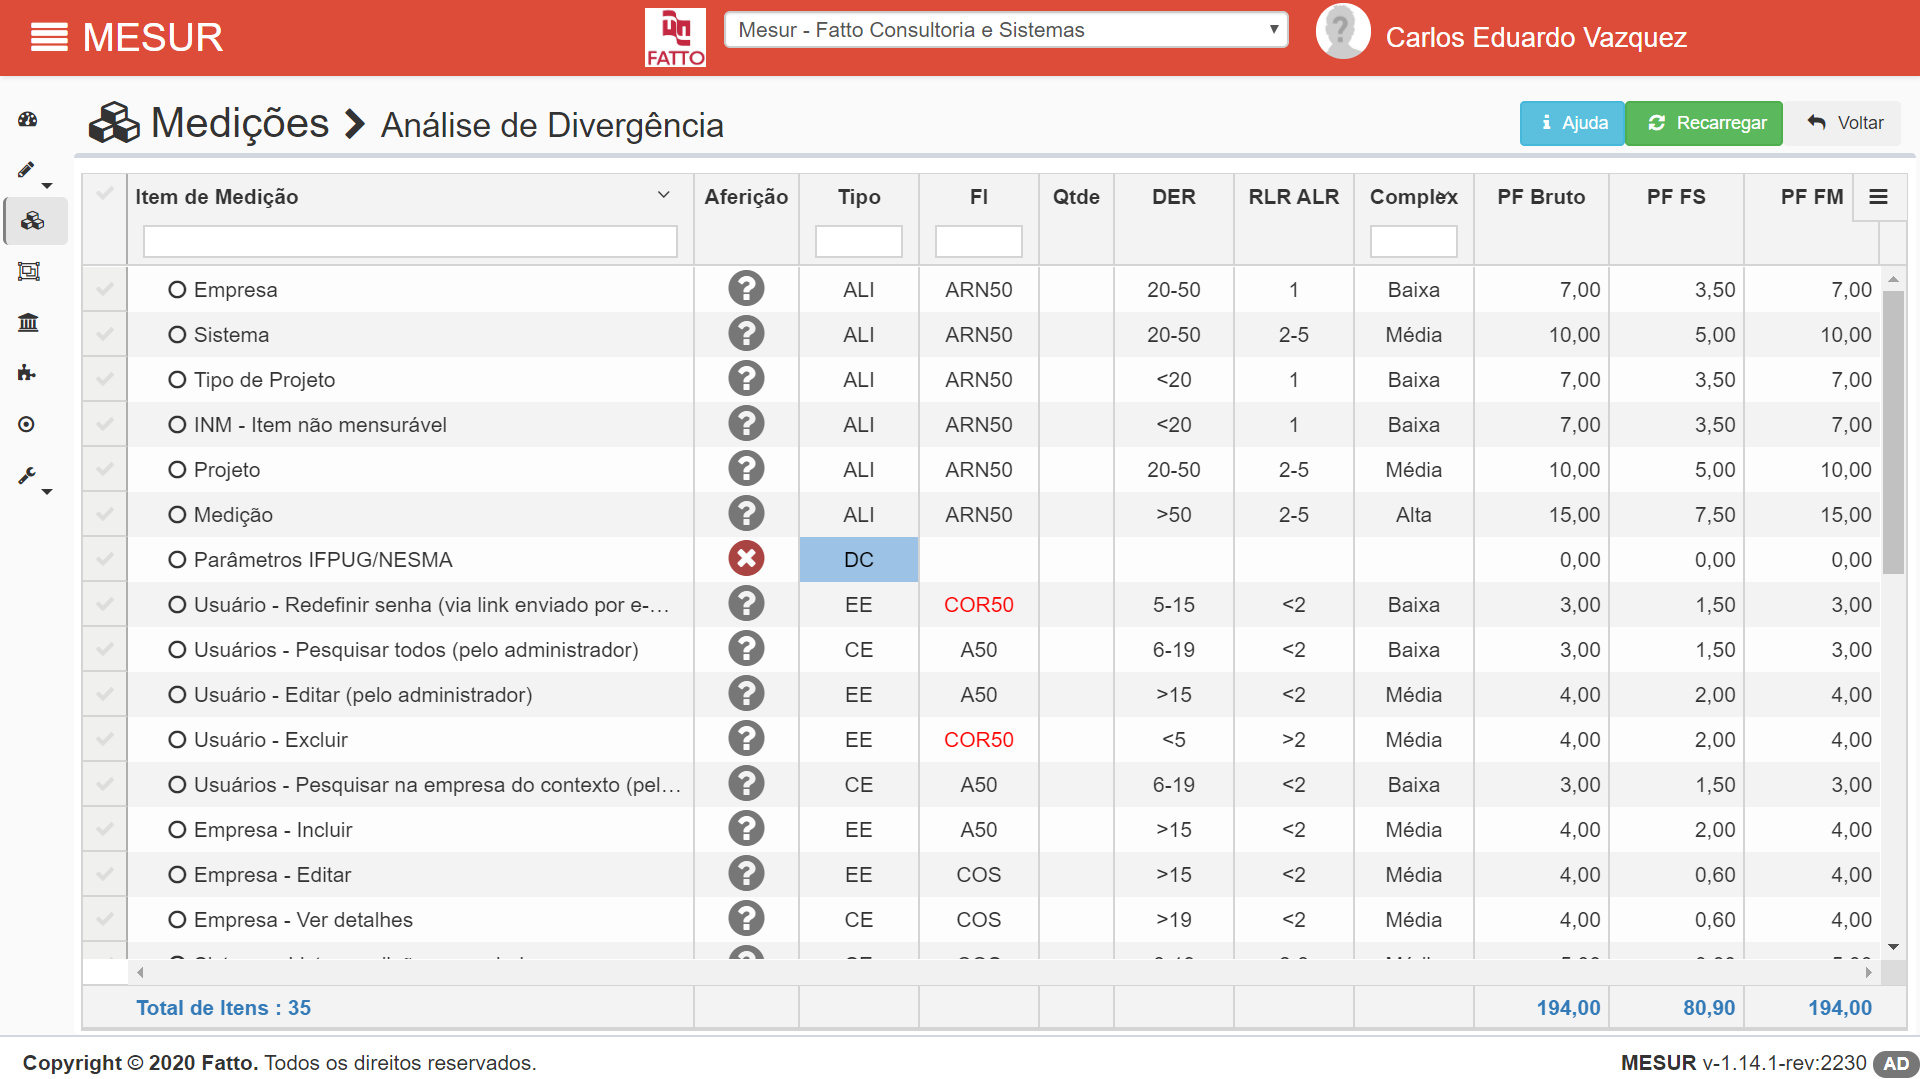Toggle the row checkmark for Empresa
Image resolution: width=1920 pixels, height=1079 pixels.
pos(104,289)
